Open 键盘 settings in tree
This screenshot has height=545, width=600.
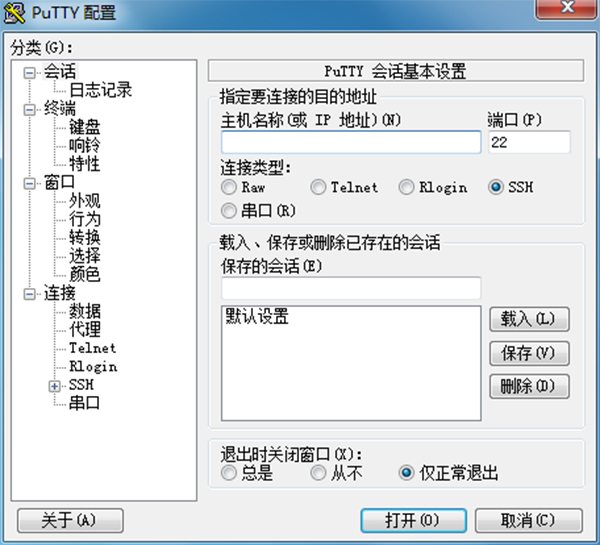(85, 127)
